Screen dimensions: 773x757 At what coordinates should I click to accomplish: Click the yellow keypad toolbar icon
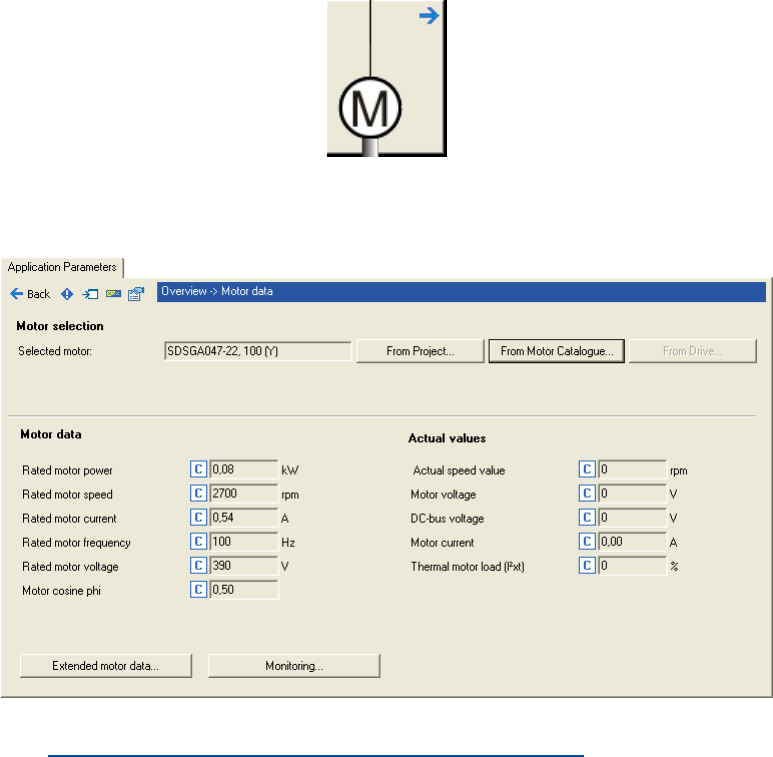113,294
